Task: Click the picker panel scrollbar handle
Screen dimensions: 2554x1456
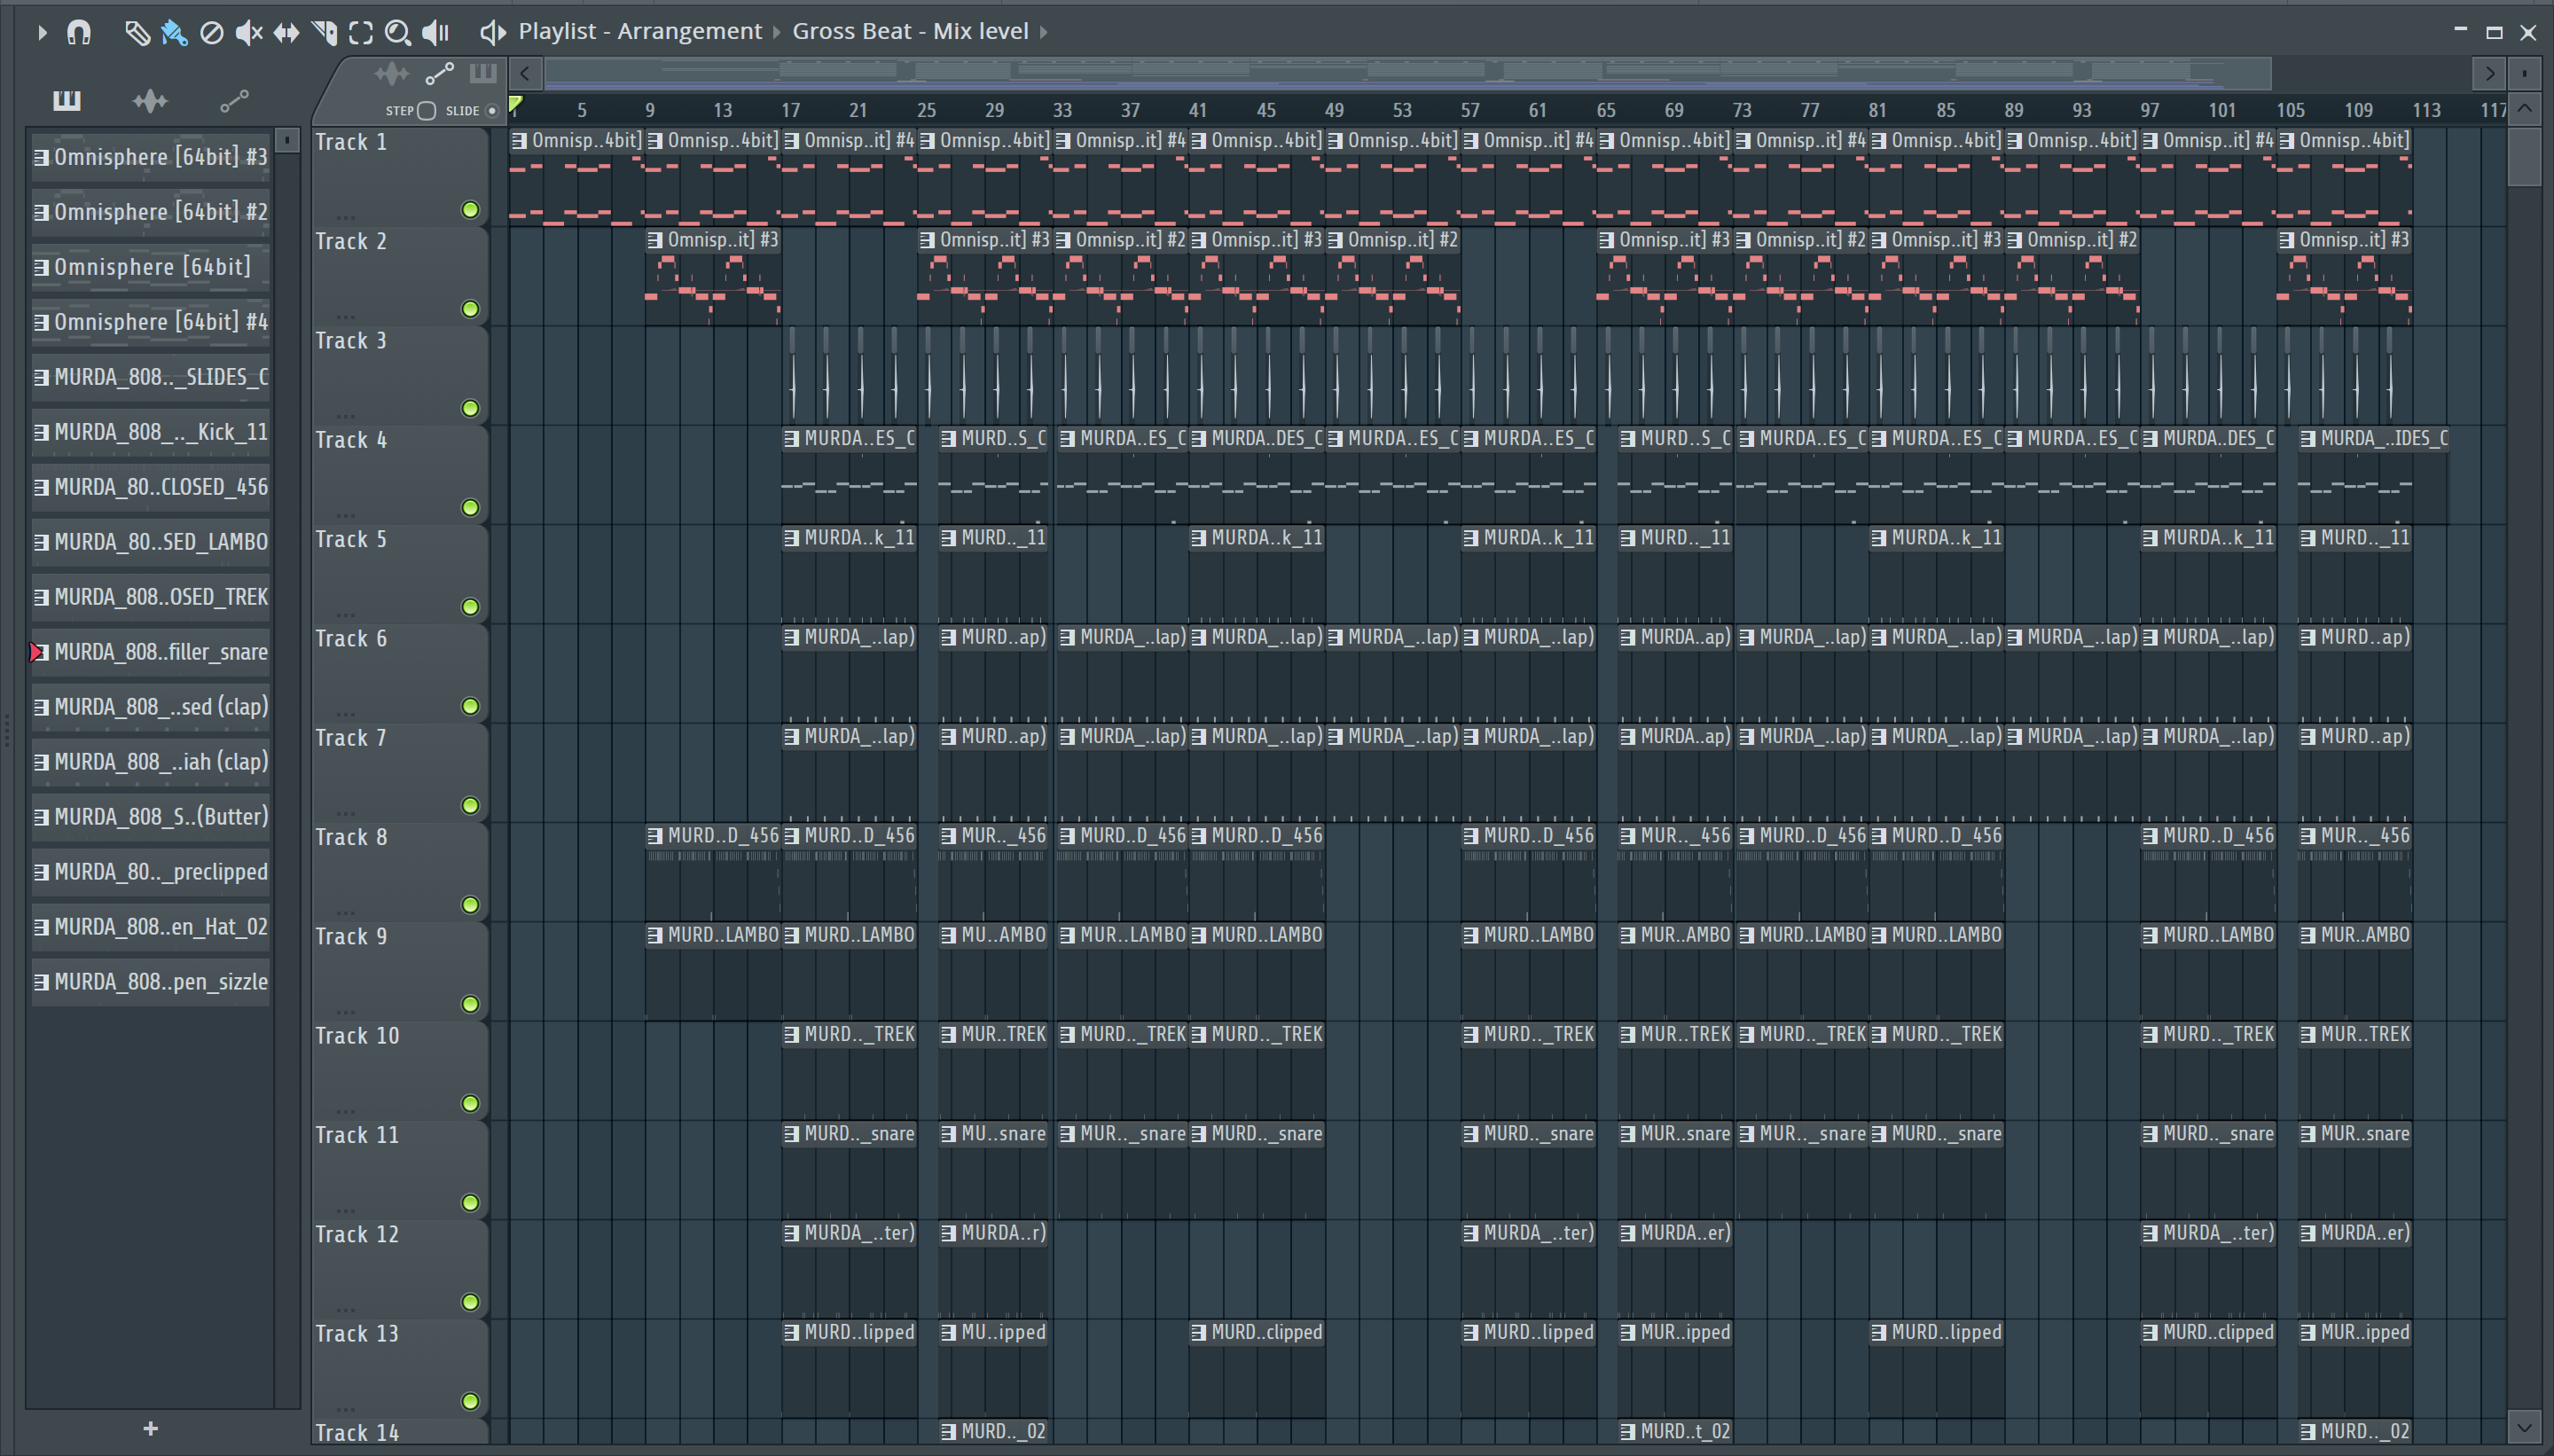Action: point(287,140)
